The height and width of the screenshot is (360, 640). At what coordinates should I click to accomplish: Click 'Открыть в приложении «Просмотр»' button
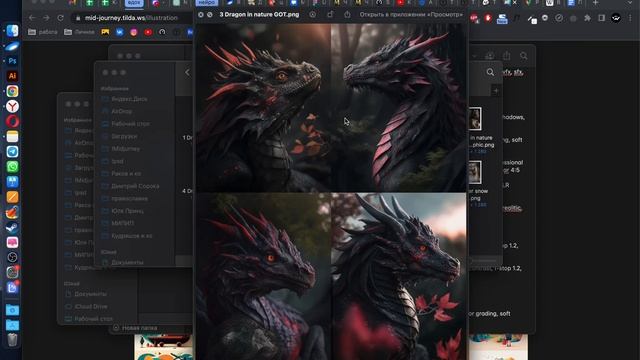411,15
